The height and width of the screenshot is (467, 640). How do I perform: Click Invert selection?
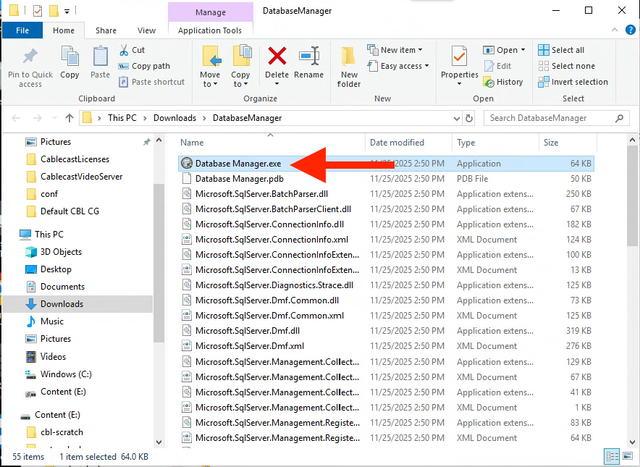[573, 82]
